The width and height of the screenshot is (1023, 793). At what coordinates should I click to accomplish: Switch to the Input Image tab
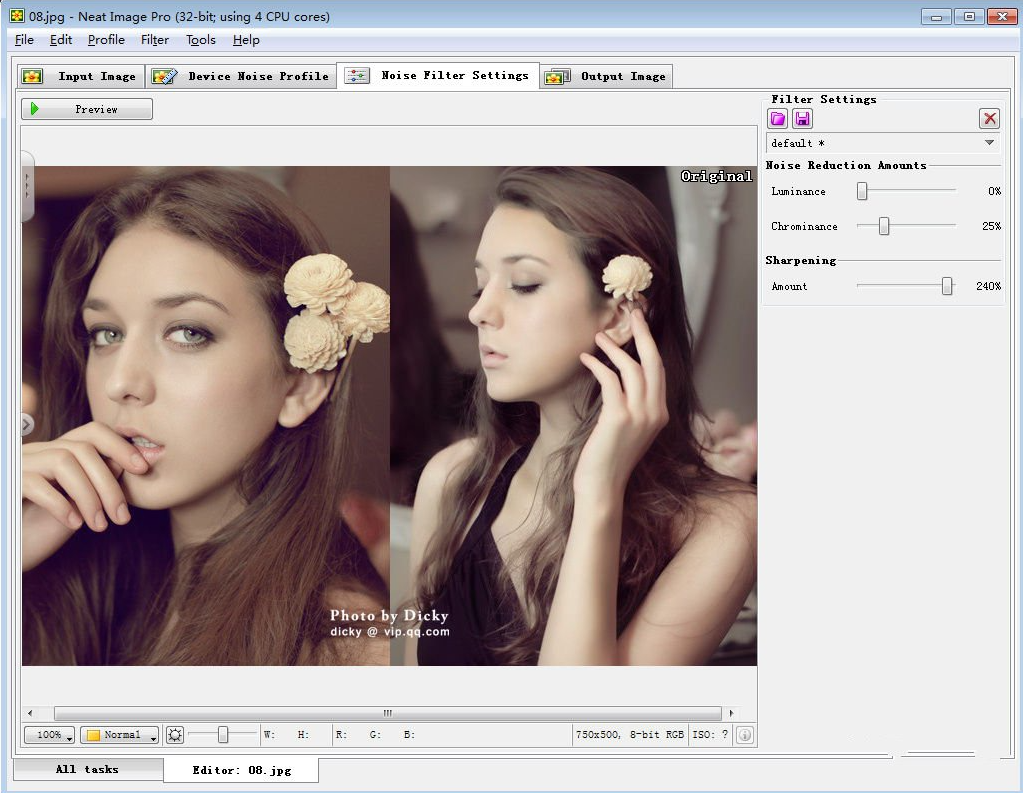pos(81,76)
